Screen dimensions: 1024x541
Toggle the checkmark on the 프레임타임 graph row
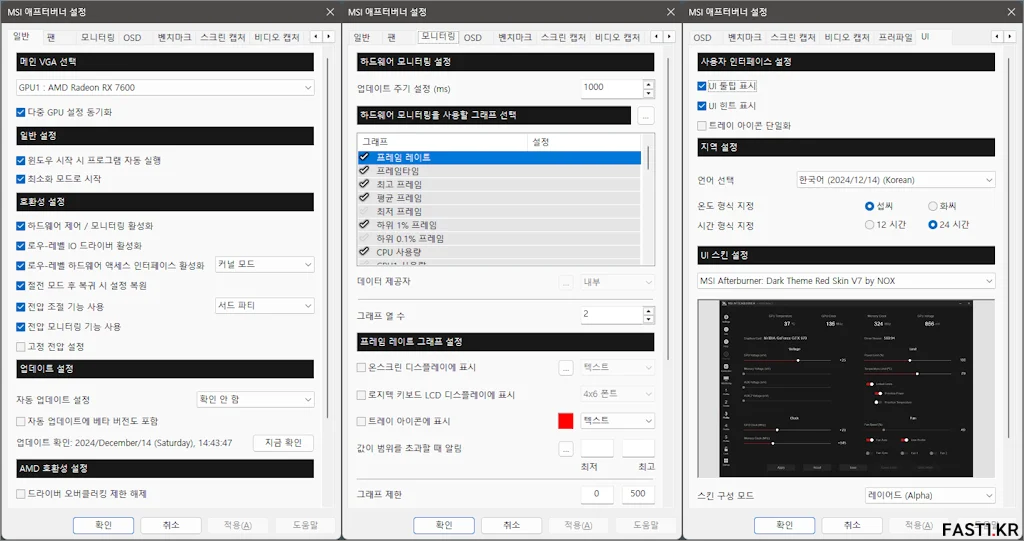pyautogui.click(x=364, y=171)
